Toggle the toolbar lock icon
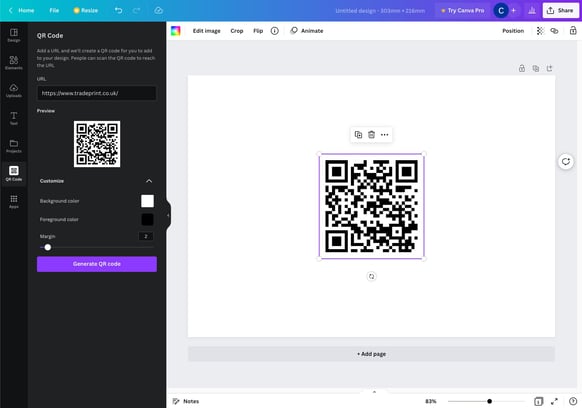Viewport: 582px width, 408px height. pos(573,31)
